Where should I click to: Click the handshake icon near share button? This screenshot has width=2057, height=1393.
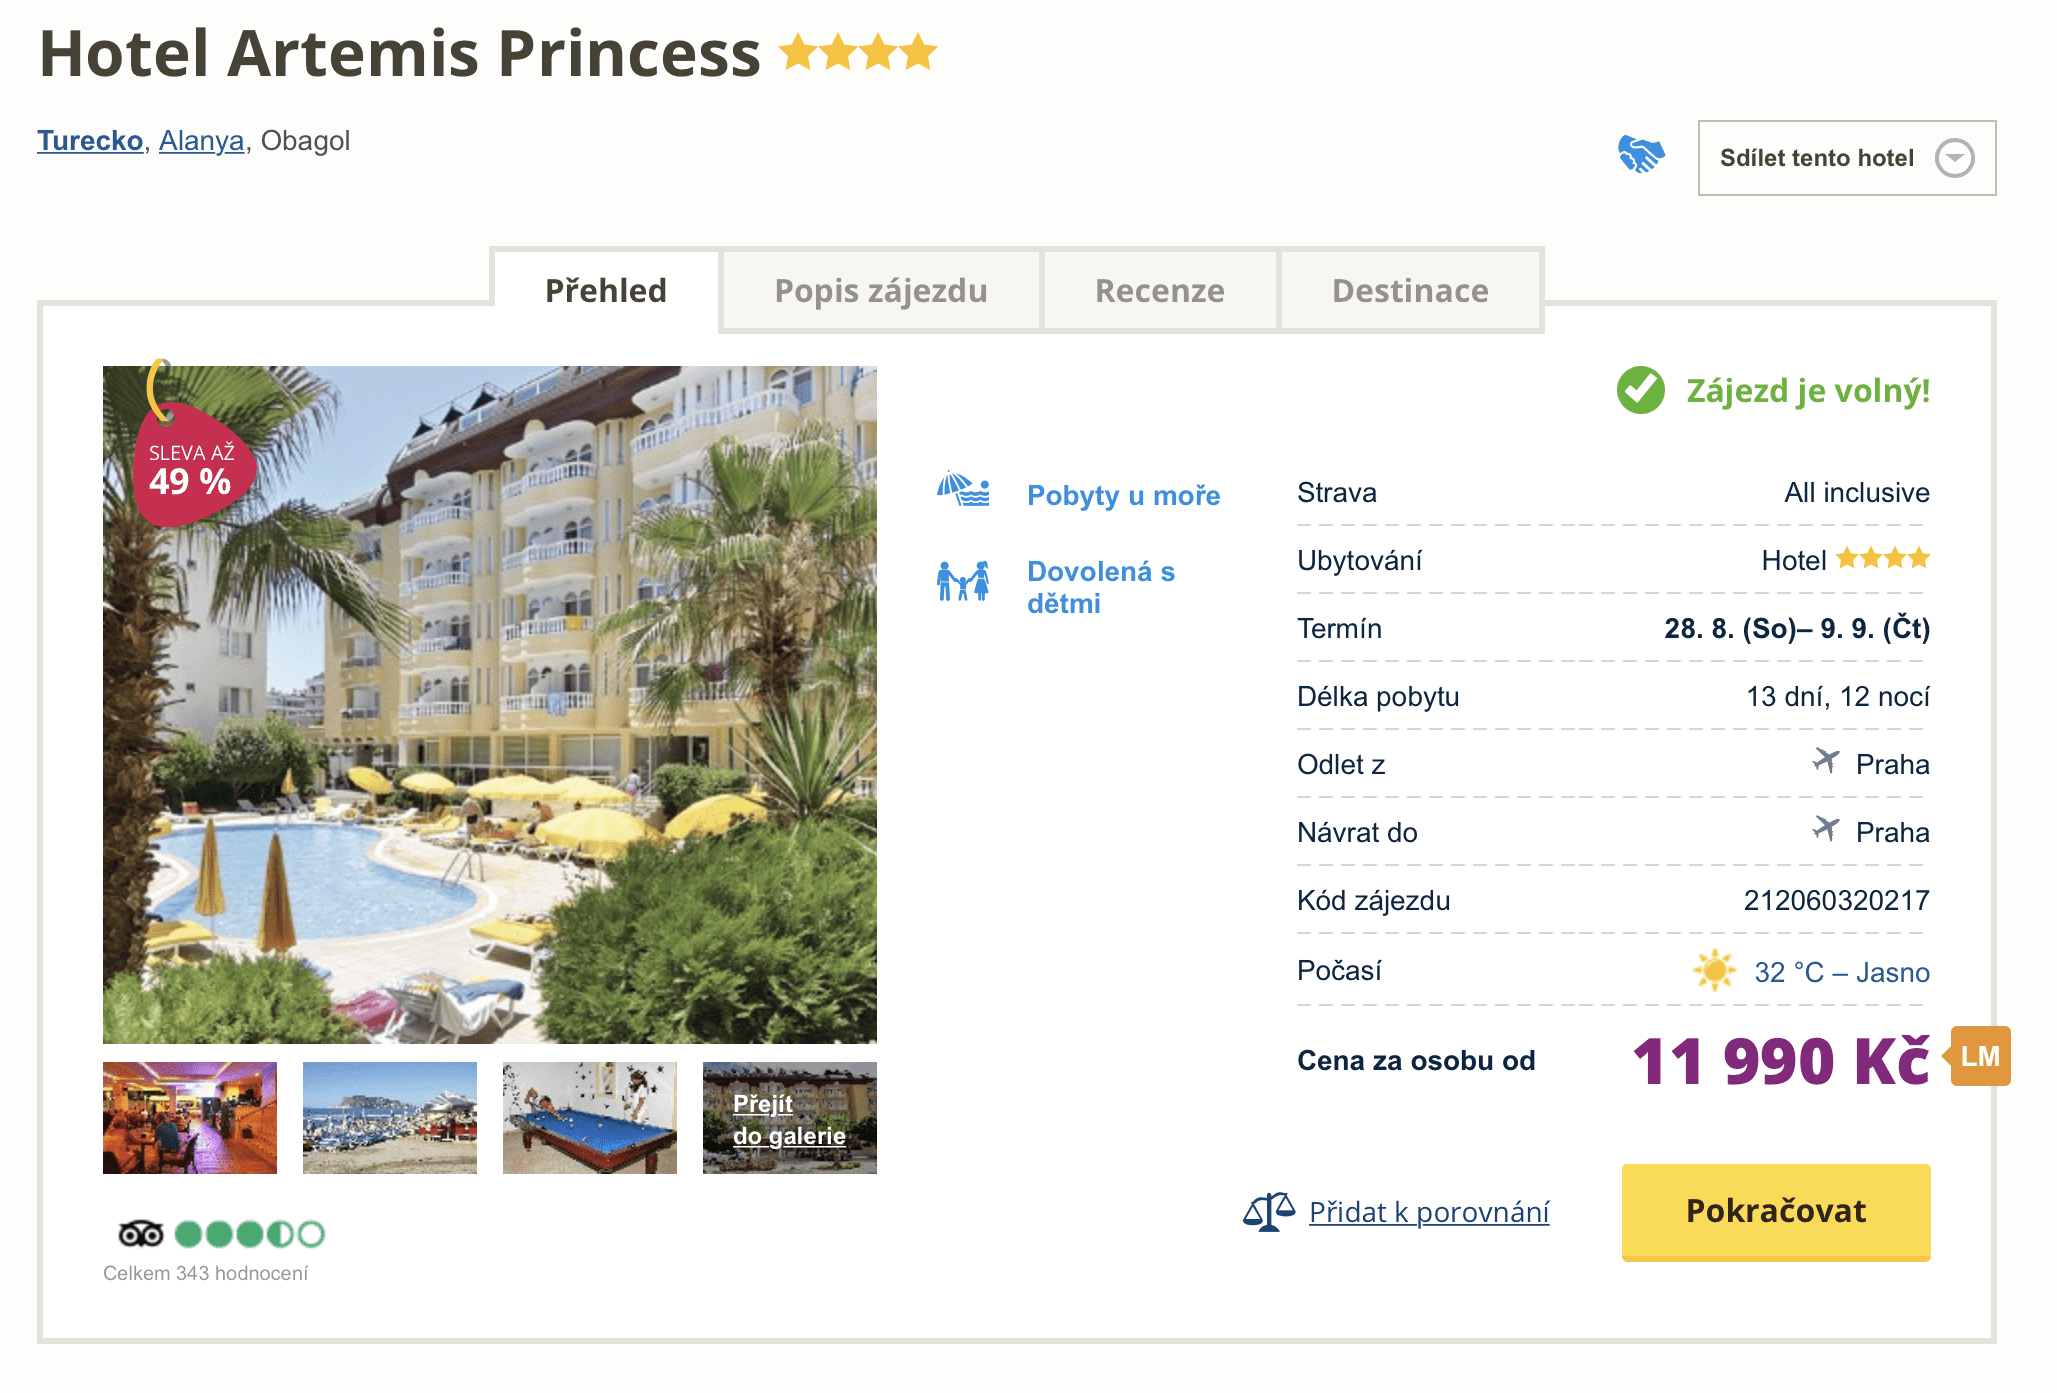pos(1641,155)
